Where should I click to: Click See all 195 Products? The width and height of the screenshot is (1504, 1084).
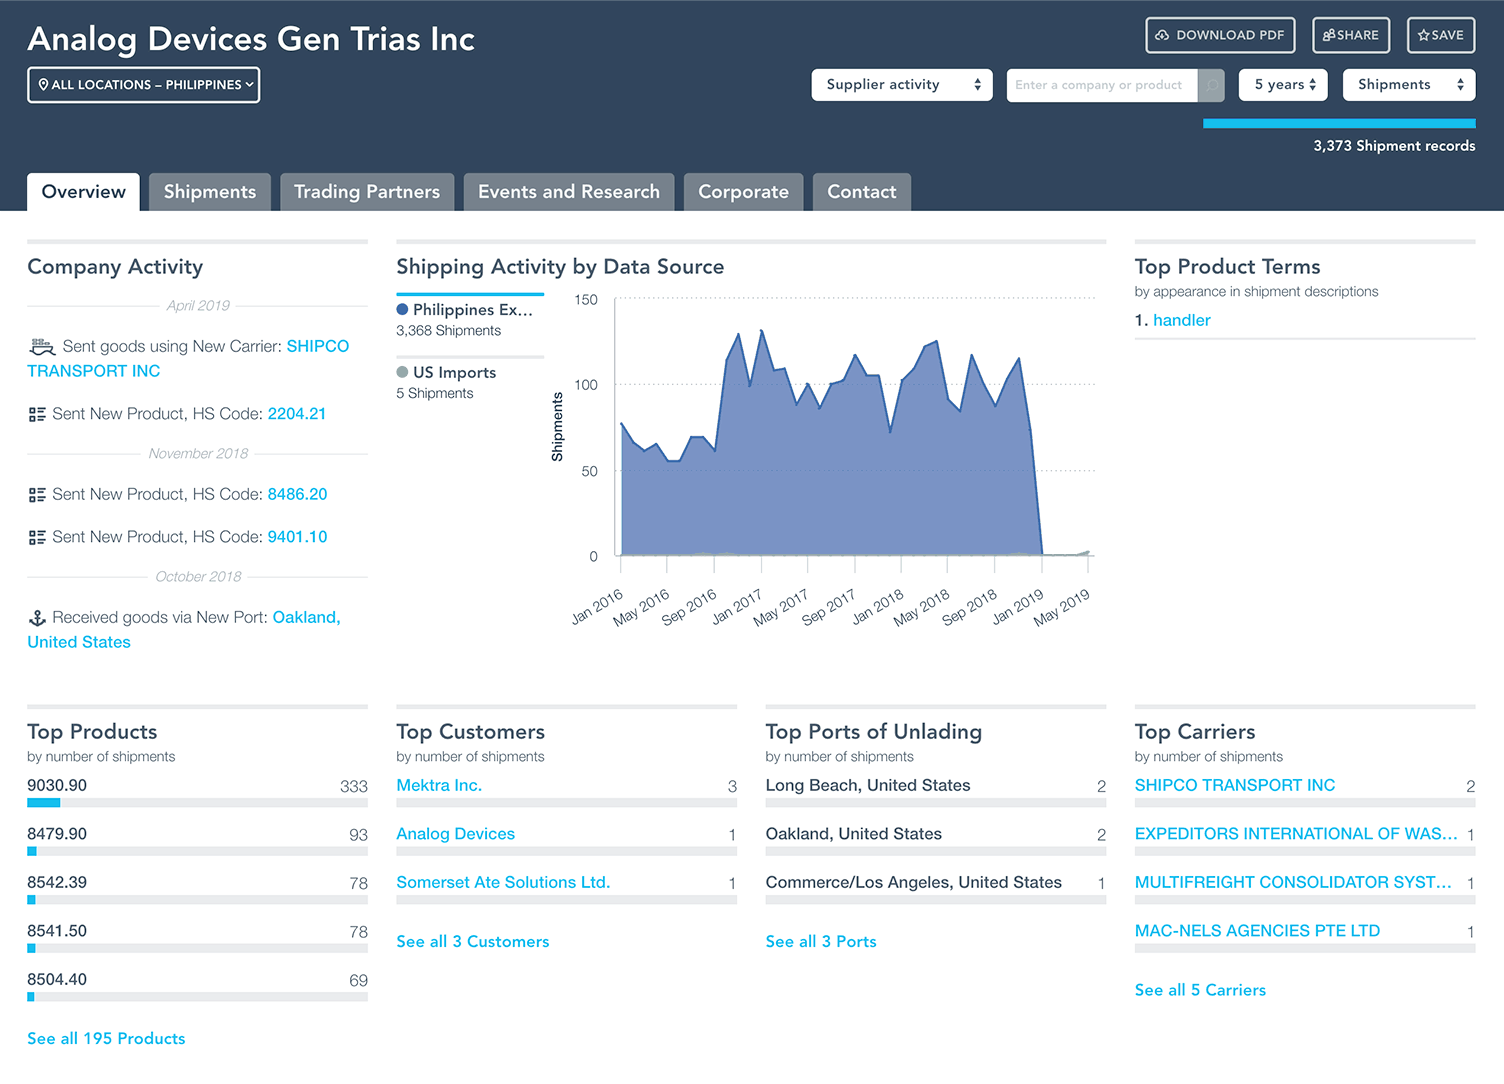106,1039
